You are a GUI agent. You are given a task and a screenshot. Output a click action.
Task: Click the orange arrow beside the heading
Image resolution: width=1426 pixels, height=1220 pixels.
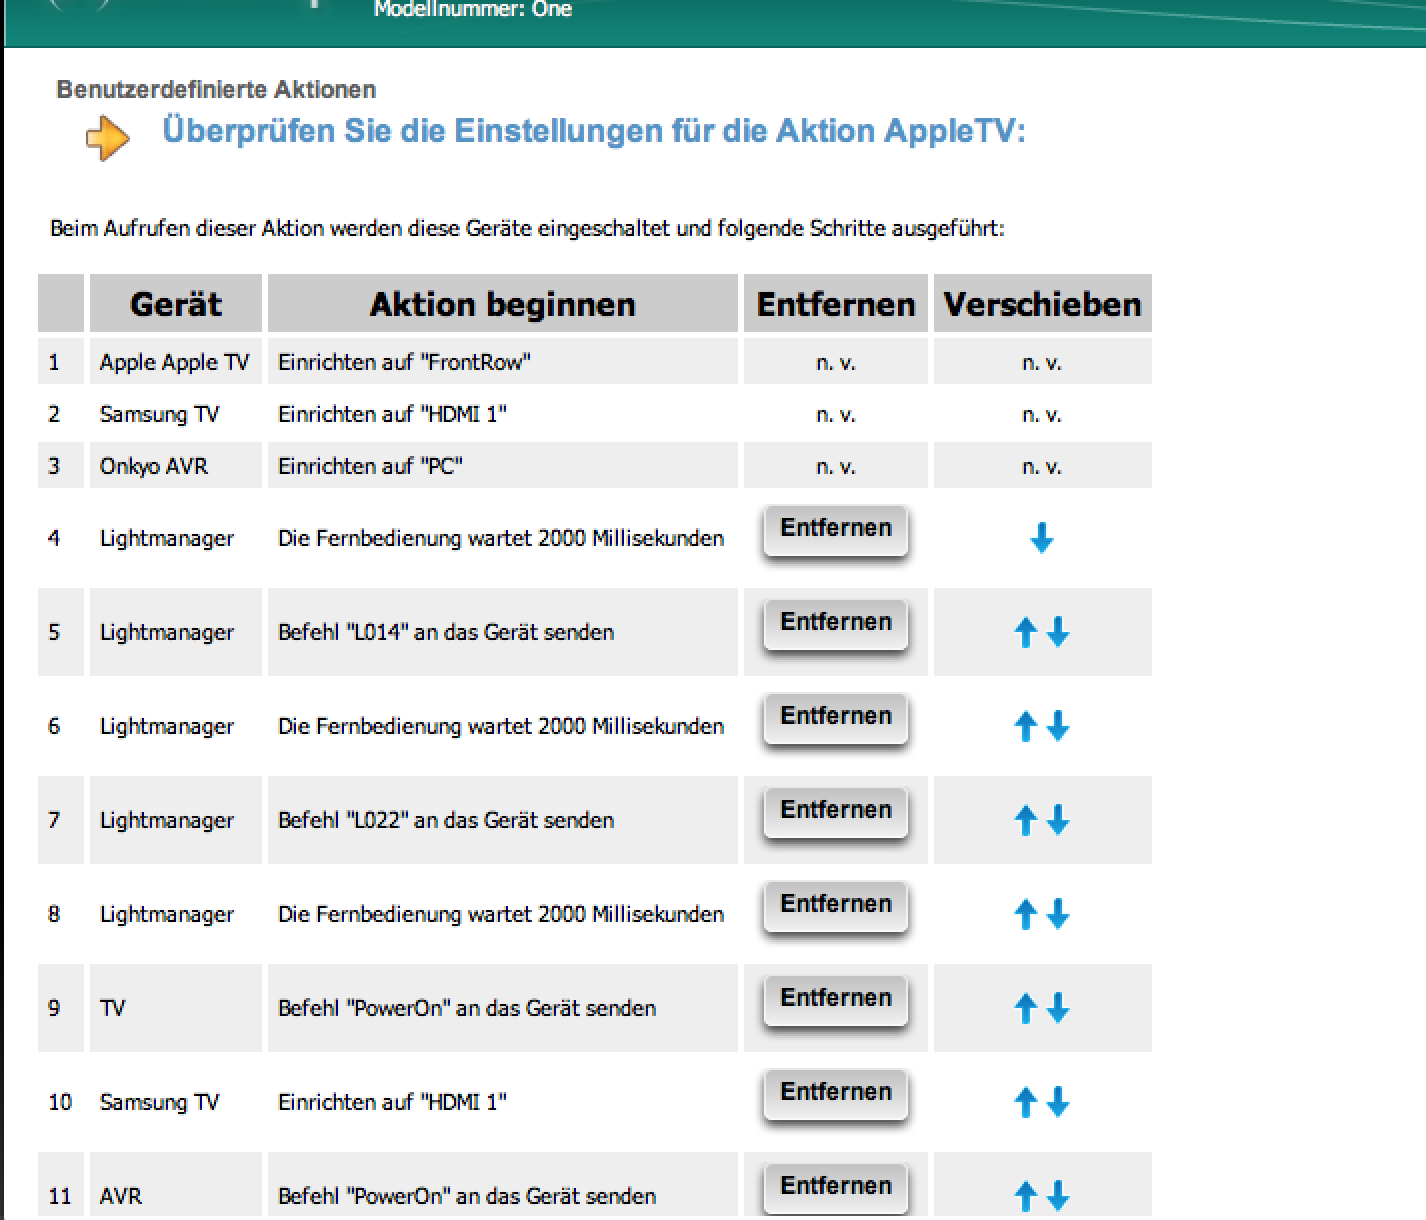pos(107,139)
